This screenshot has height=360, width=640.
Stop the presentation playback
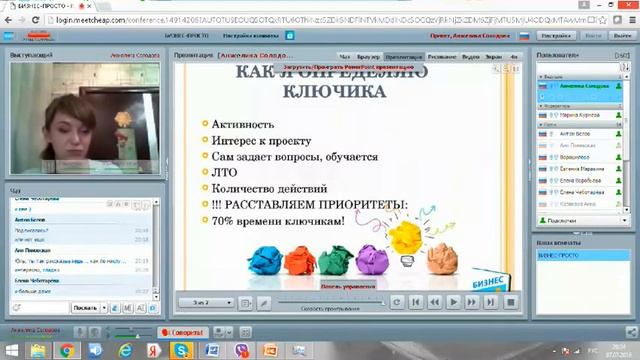[x=510, y=302]
